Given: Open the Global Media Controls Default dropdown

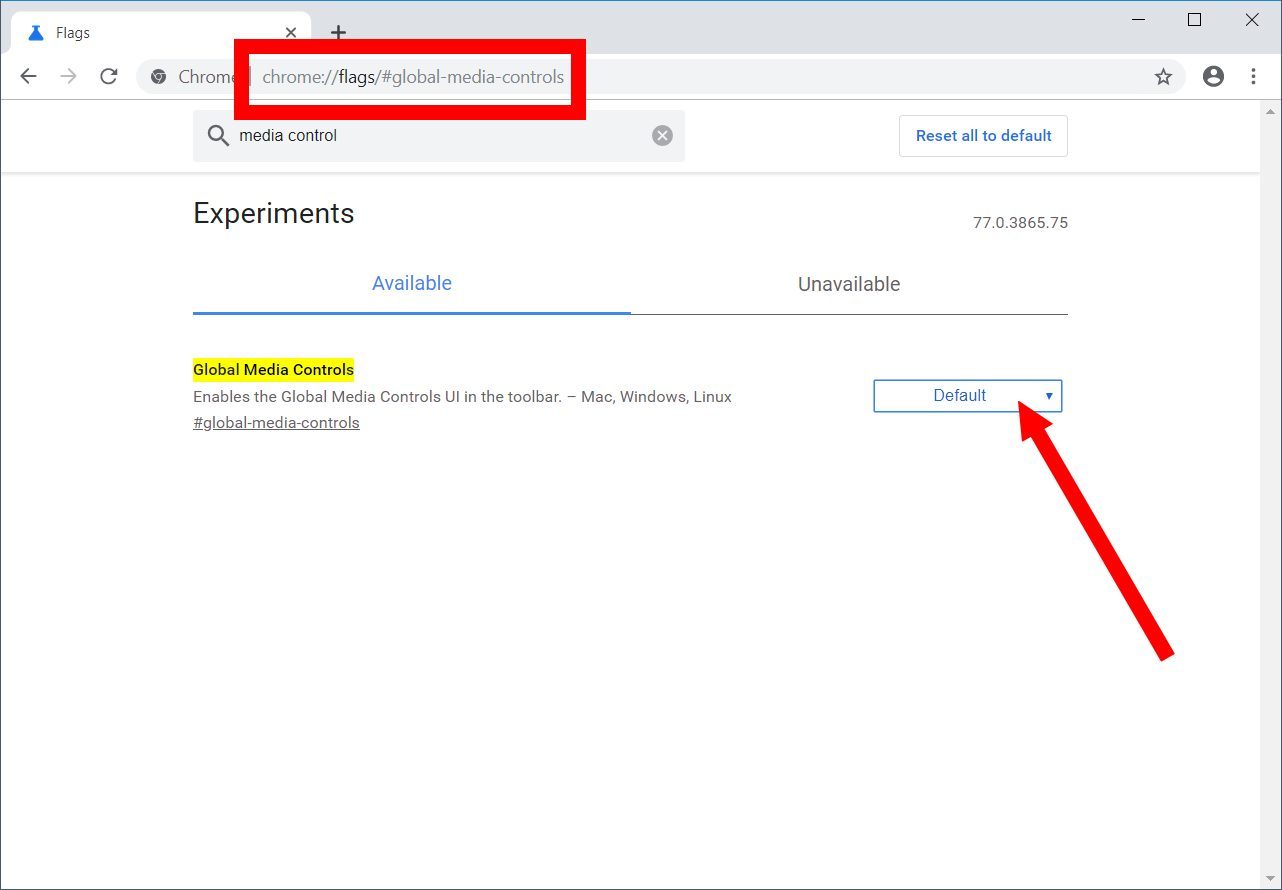Looking at the screenshot, I should (x=967, y=396).
